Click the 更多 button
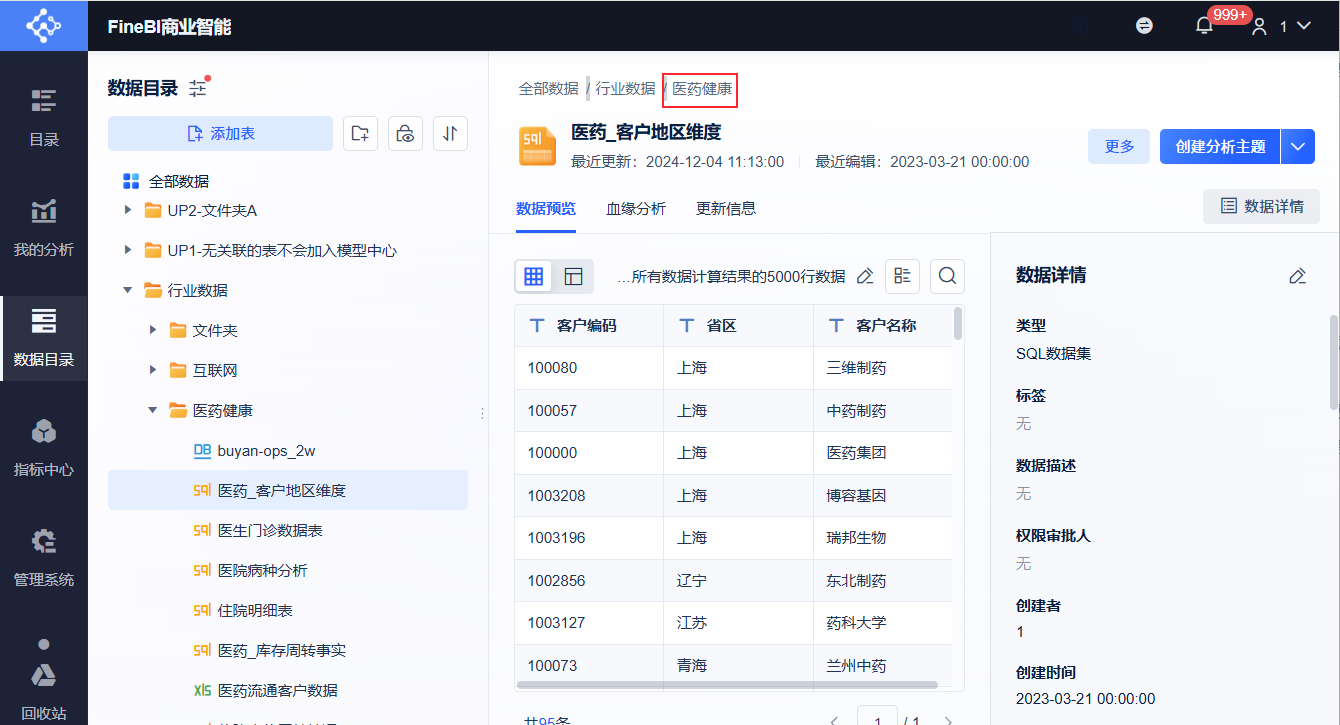 [x=1119, y=146]
